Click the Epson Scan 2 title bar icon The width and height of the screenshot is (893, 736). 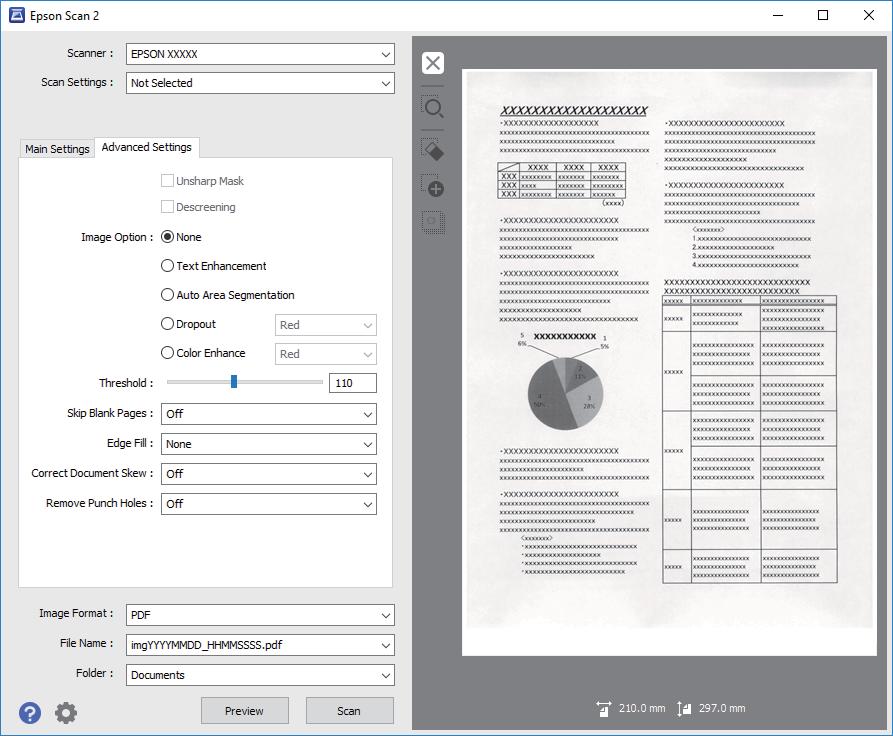[x=17, y=15]
